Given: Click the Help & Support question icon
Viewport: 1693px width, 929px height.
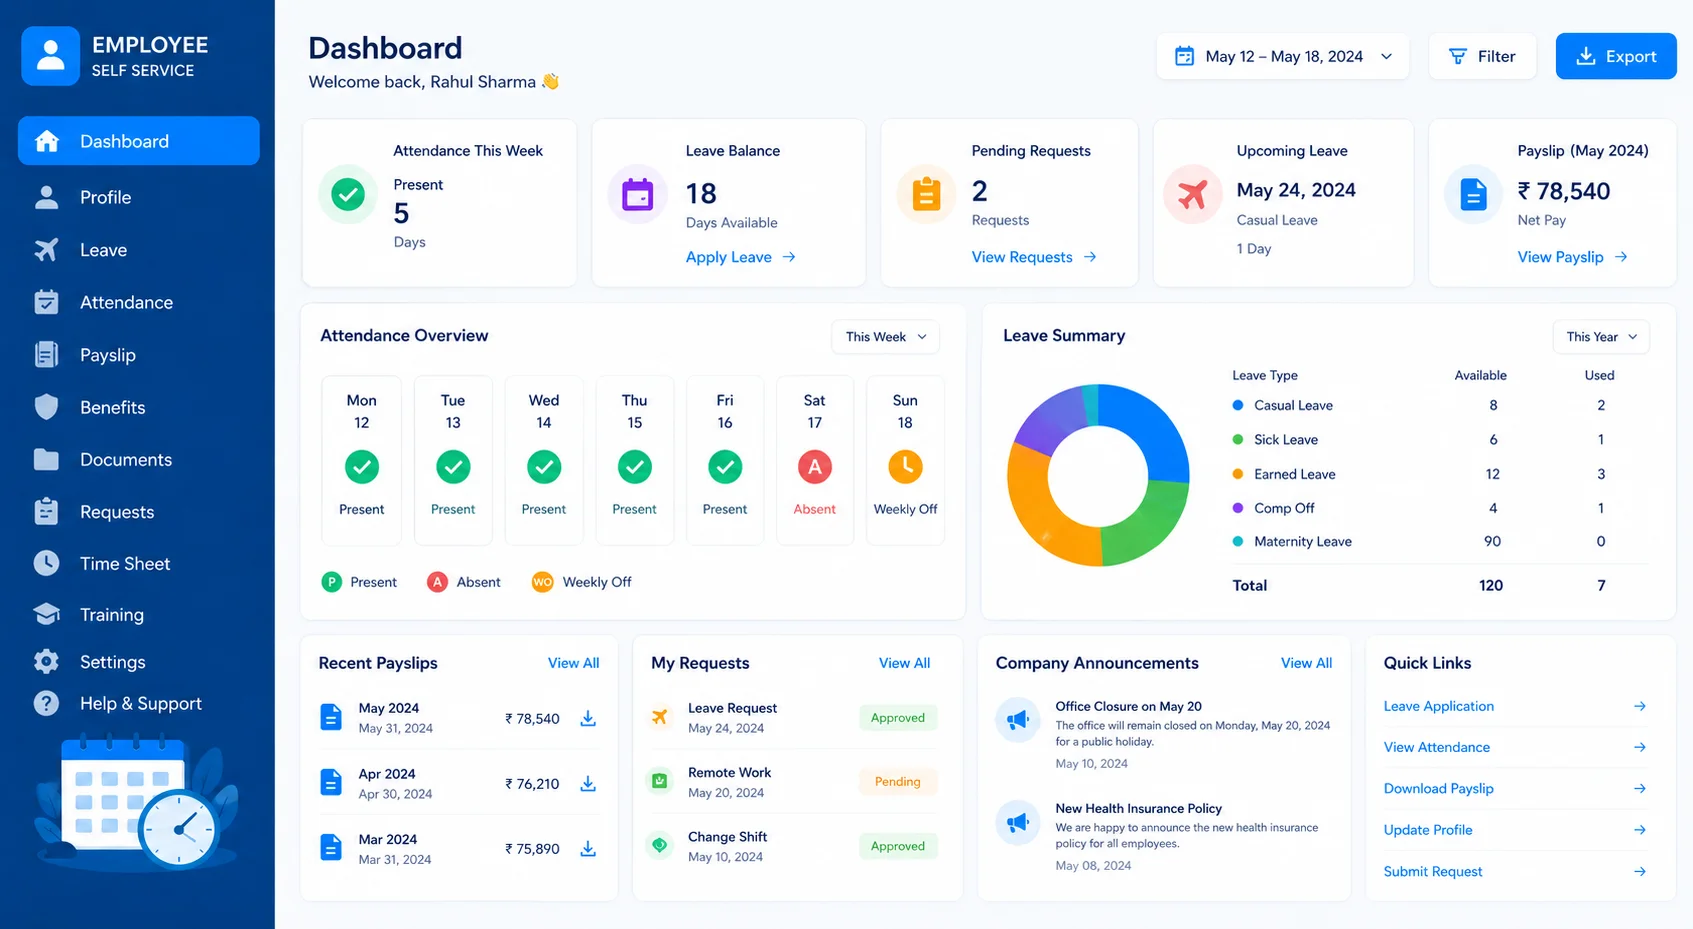Looking at the screenshot, I should pyautogui.click(x=46, y=703).
